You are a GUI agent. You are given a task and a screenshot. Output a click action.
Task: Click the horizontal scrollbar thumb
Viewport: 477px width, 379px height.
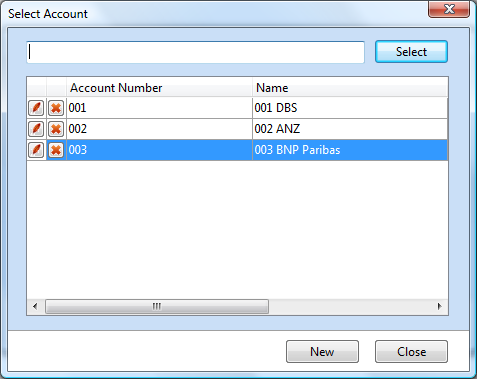coord(157,306)
